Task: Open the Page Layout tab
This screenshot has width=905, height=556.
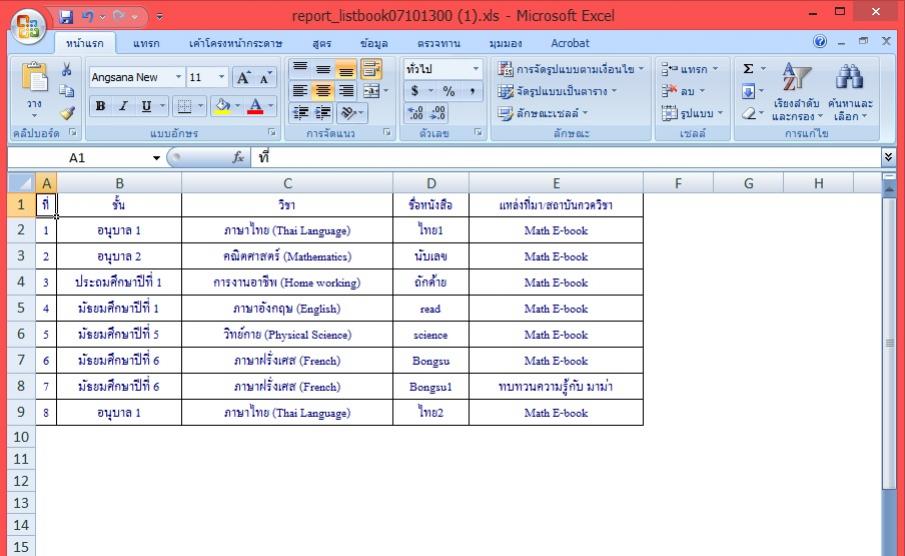Action: (x=235, y=43)
